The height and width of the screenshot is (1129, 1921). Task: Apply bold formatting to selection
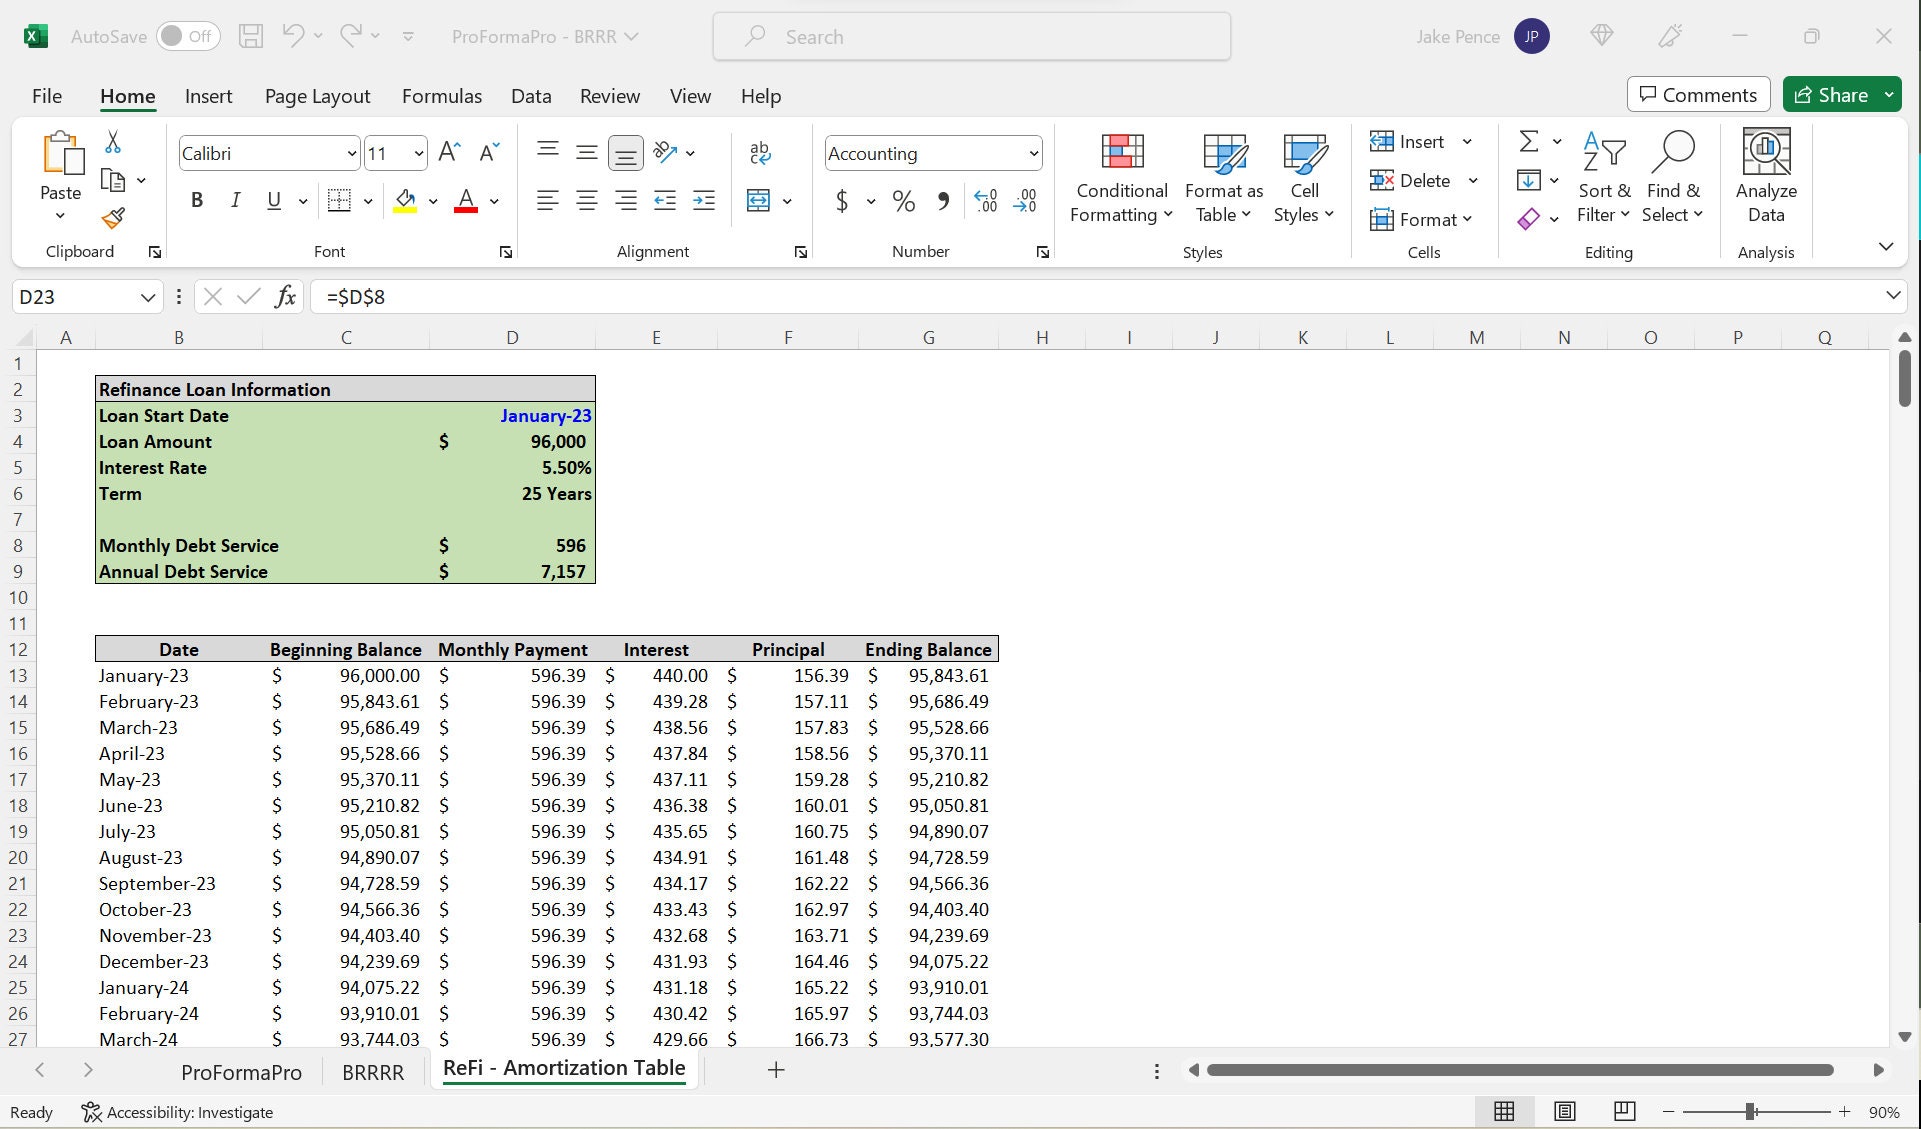pos(196,200)
